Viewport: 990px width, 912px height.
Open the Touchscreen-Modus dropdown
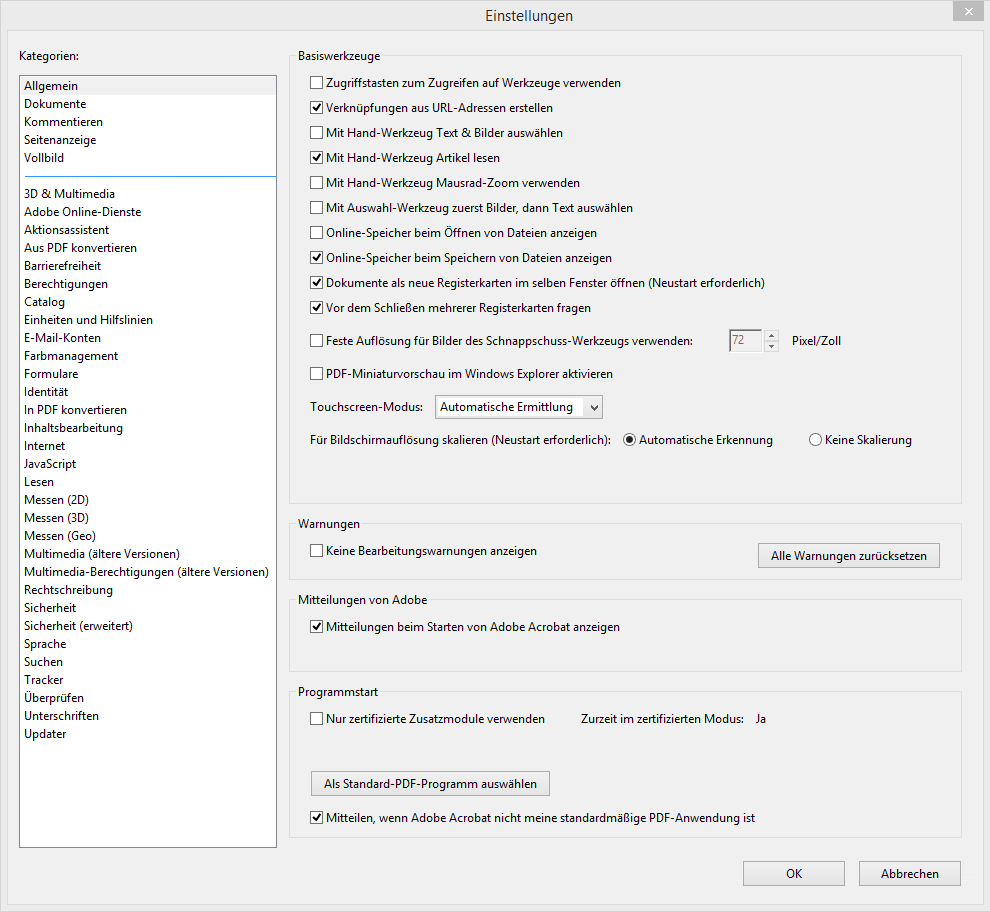pyautogui.click(x=518, y=407)
